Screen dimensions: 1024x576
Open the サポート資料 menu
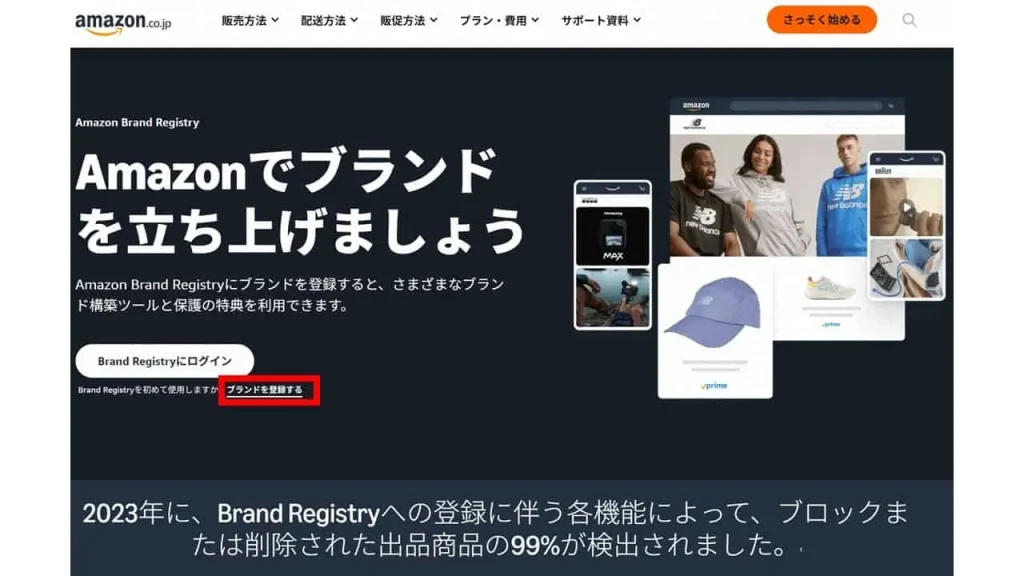pyautogui.click(x=601, y=20)
